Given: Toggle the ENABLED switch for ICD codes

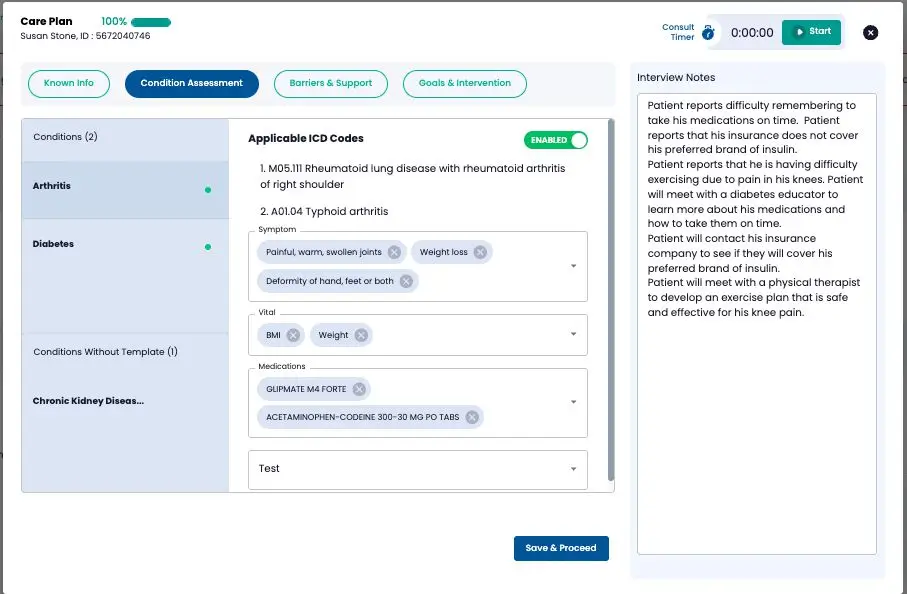Looking at the screenshot, I should (x=556, y=140).
